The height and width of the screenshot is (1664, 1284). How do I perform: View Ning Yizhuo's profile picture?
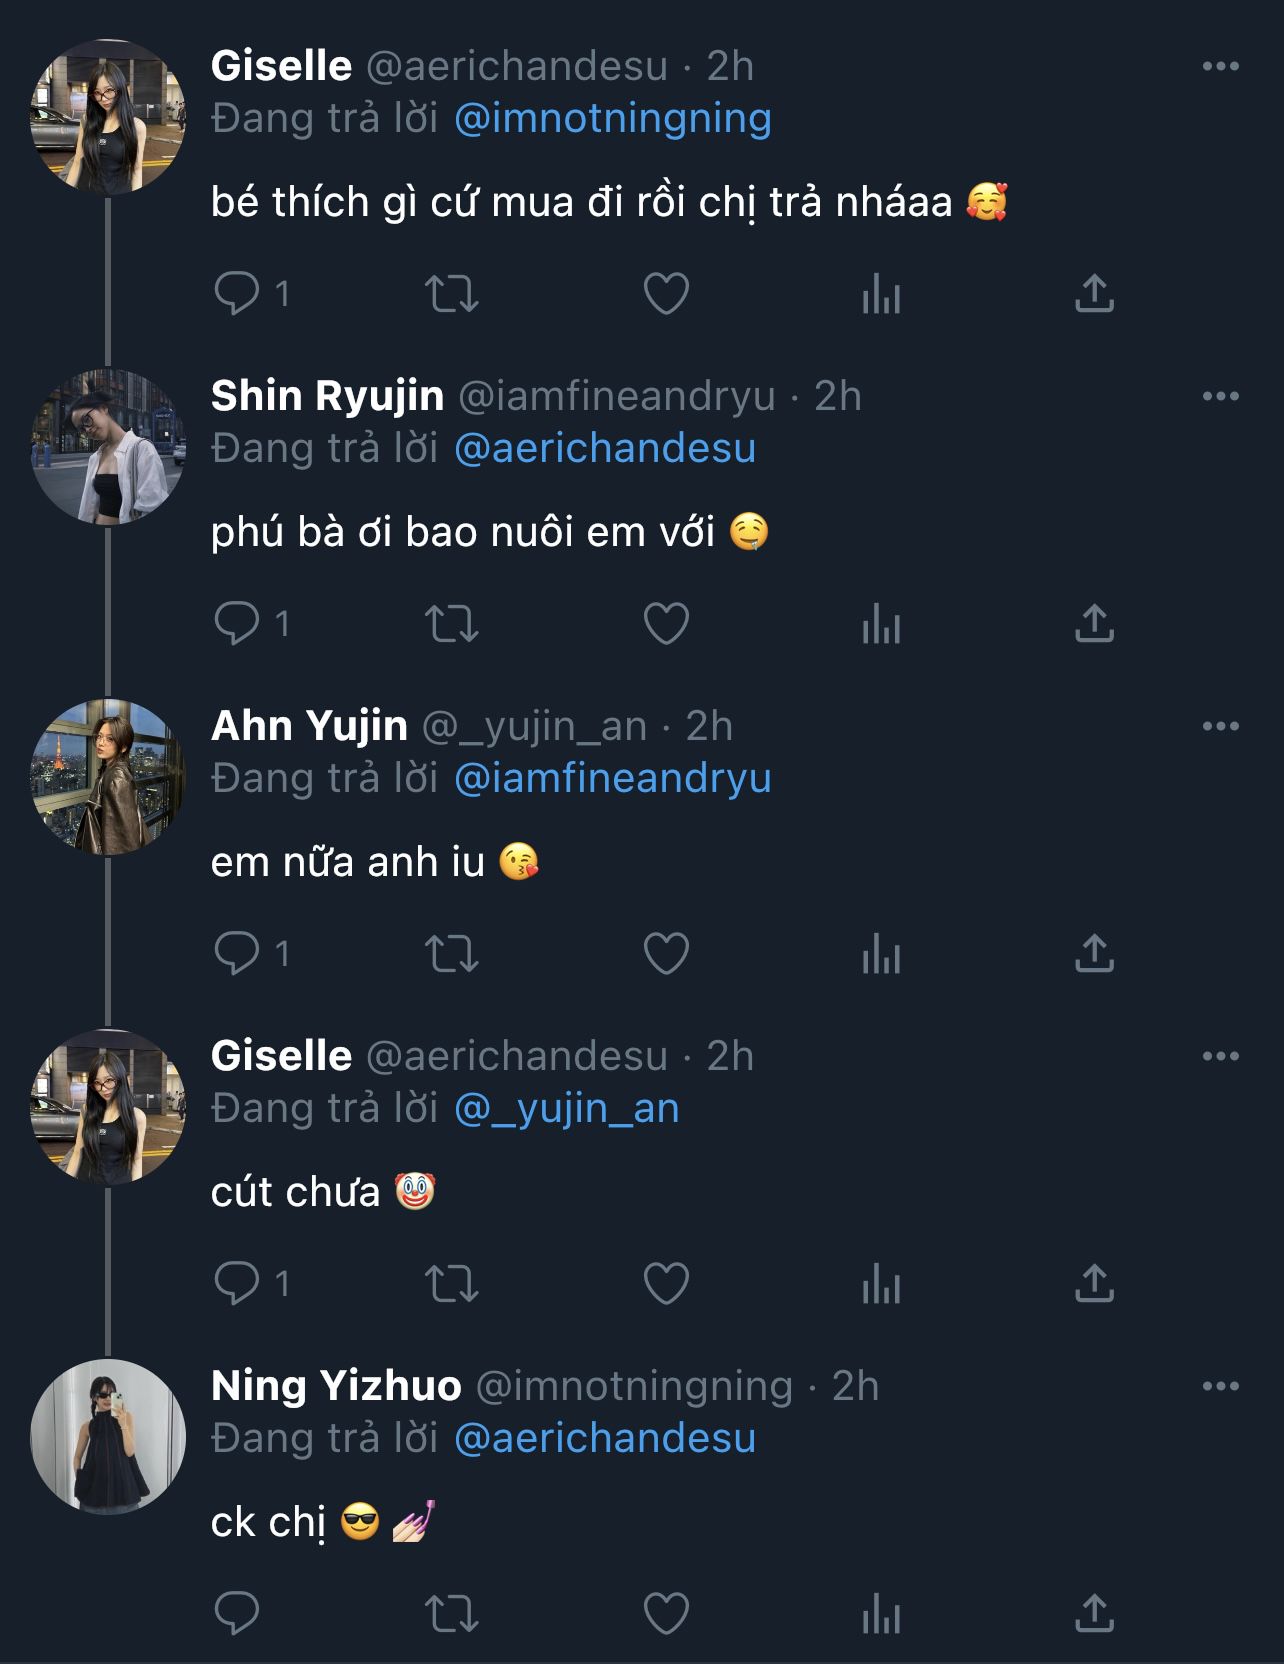click(108, 1436)
